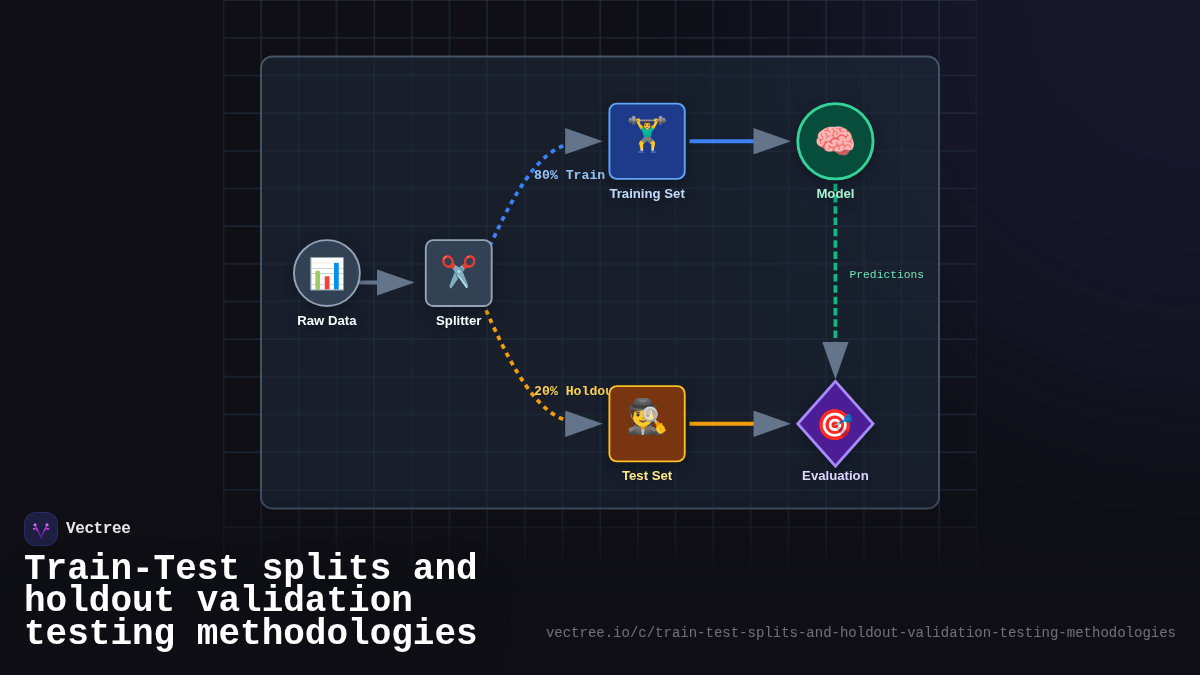Image resolution: width=1200 pixels, height=675 pixels.
Task: Click the "Raw Data" text label
Action: point(327,321)
